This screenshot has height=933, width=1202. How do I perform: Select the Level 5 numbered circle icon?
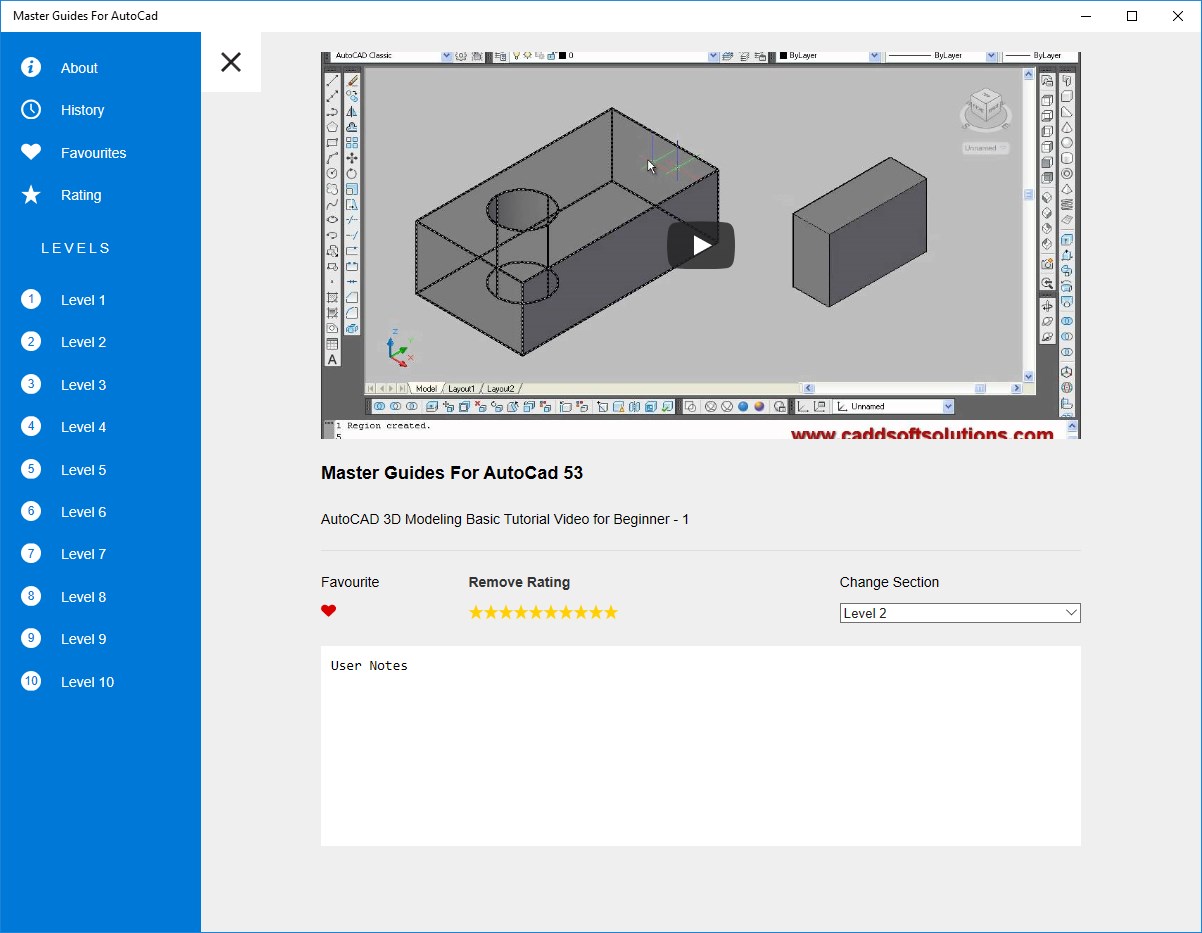pos(31,469)
